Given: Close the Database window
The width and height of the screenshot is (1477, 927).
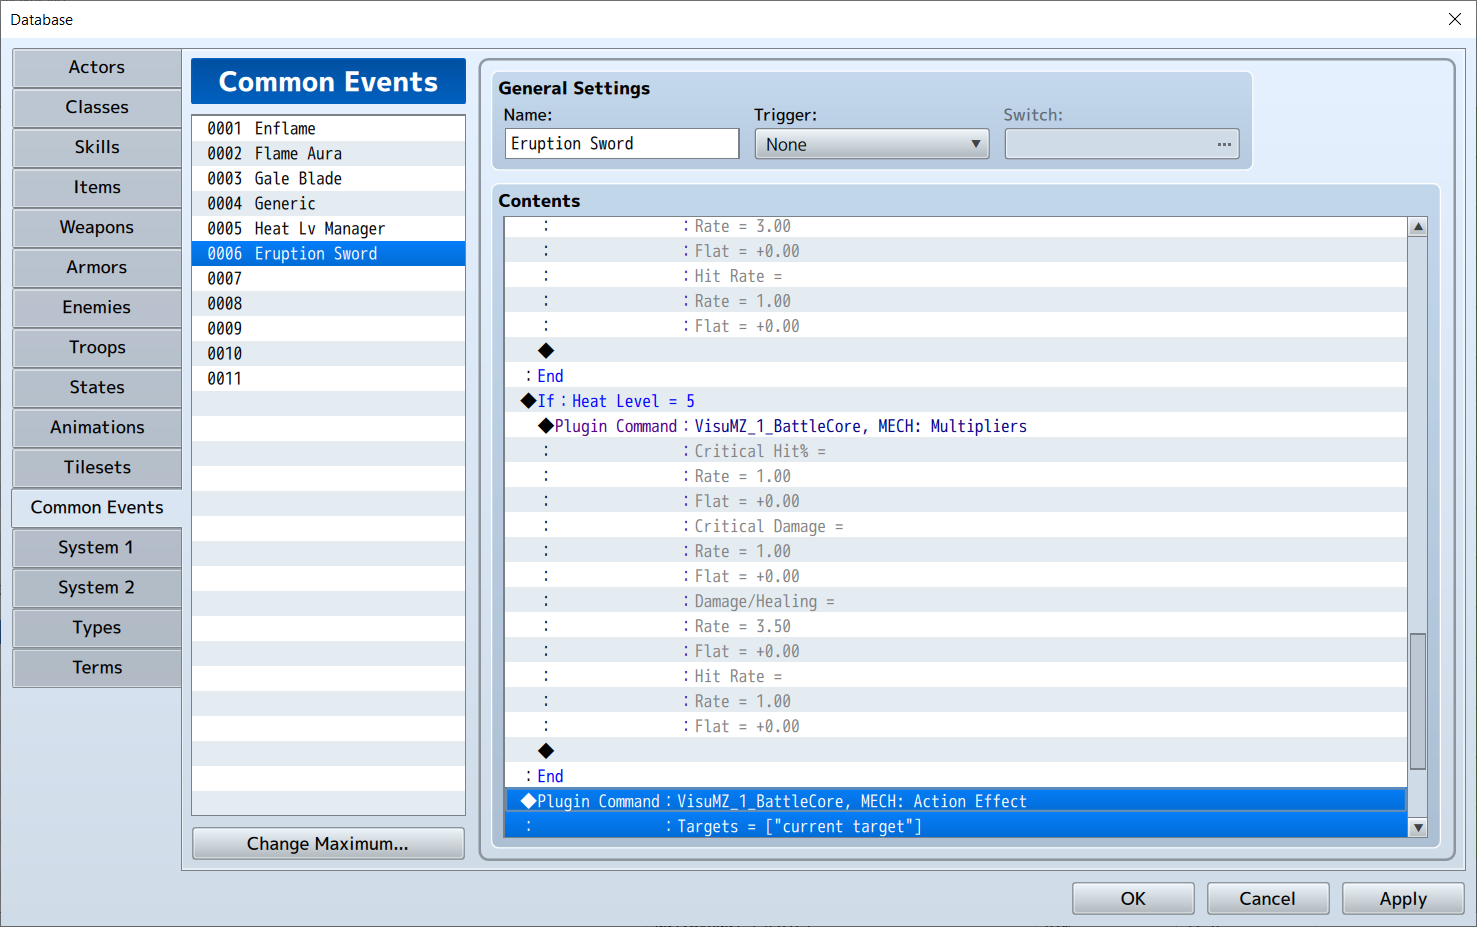Looking at the screenshot, I should pos(1455,19).
